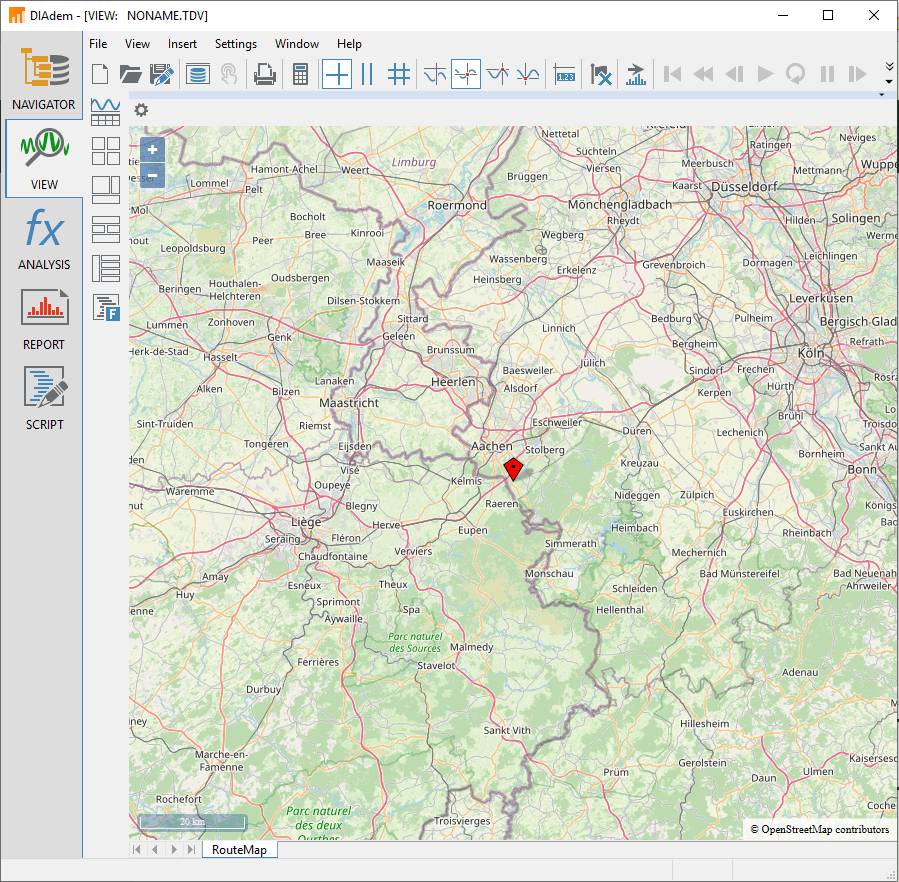Save the layout with pencil icon
Viewport: 899px width, 882px height.
click(x=161, y=75)
